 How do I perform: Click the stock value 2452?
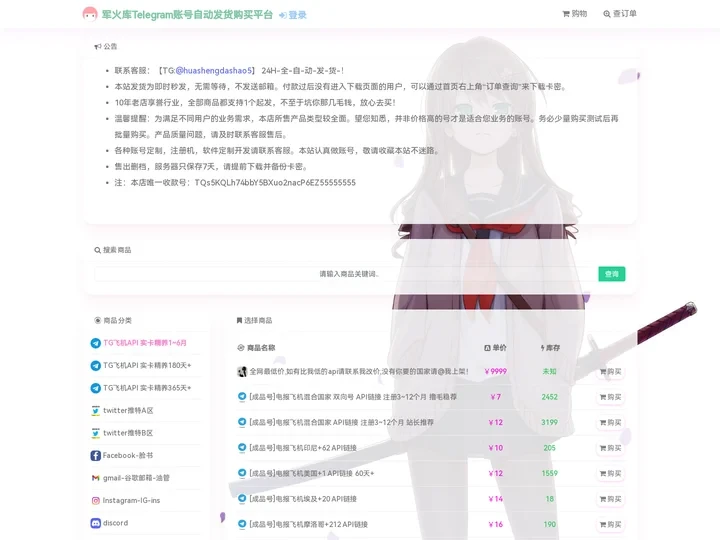(x=550, y=397)
